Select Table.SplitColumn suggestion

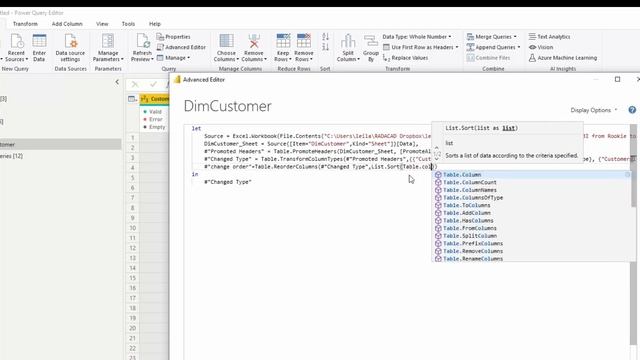point(531,236)
